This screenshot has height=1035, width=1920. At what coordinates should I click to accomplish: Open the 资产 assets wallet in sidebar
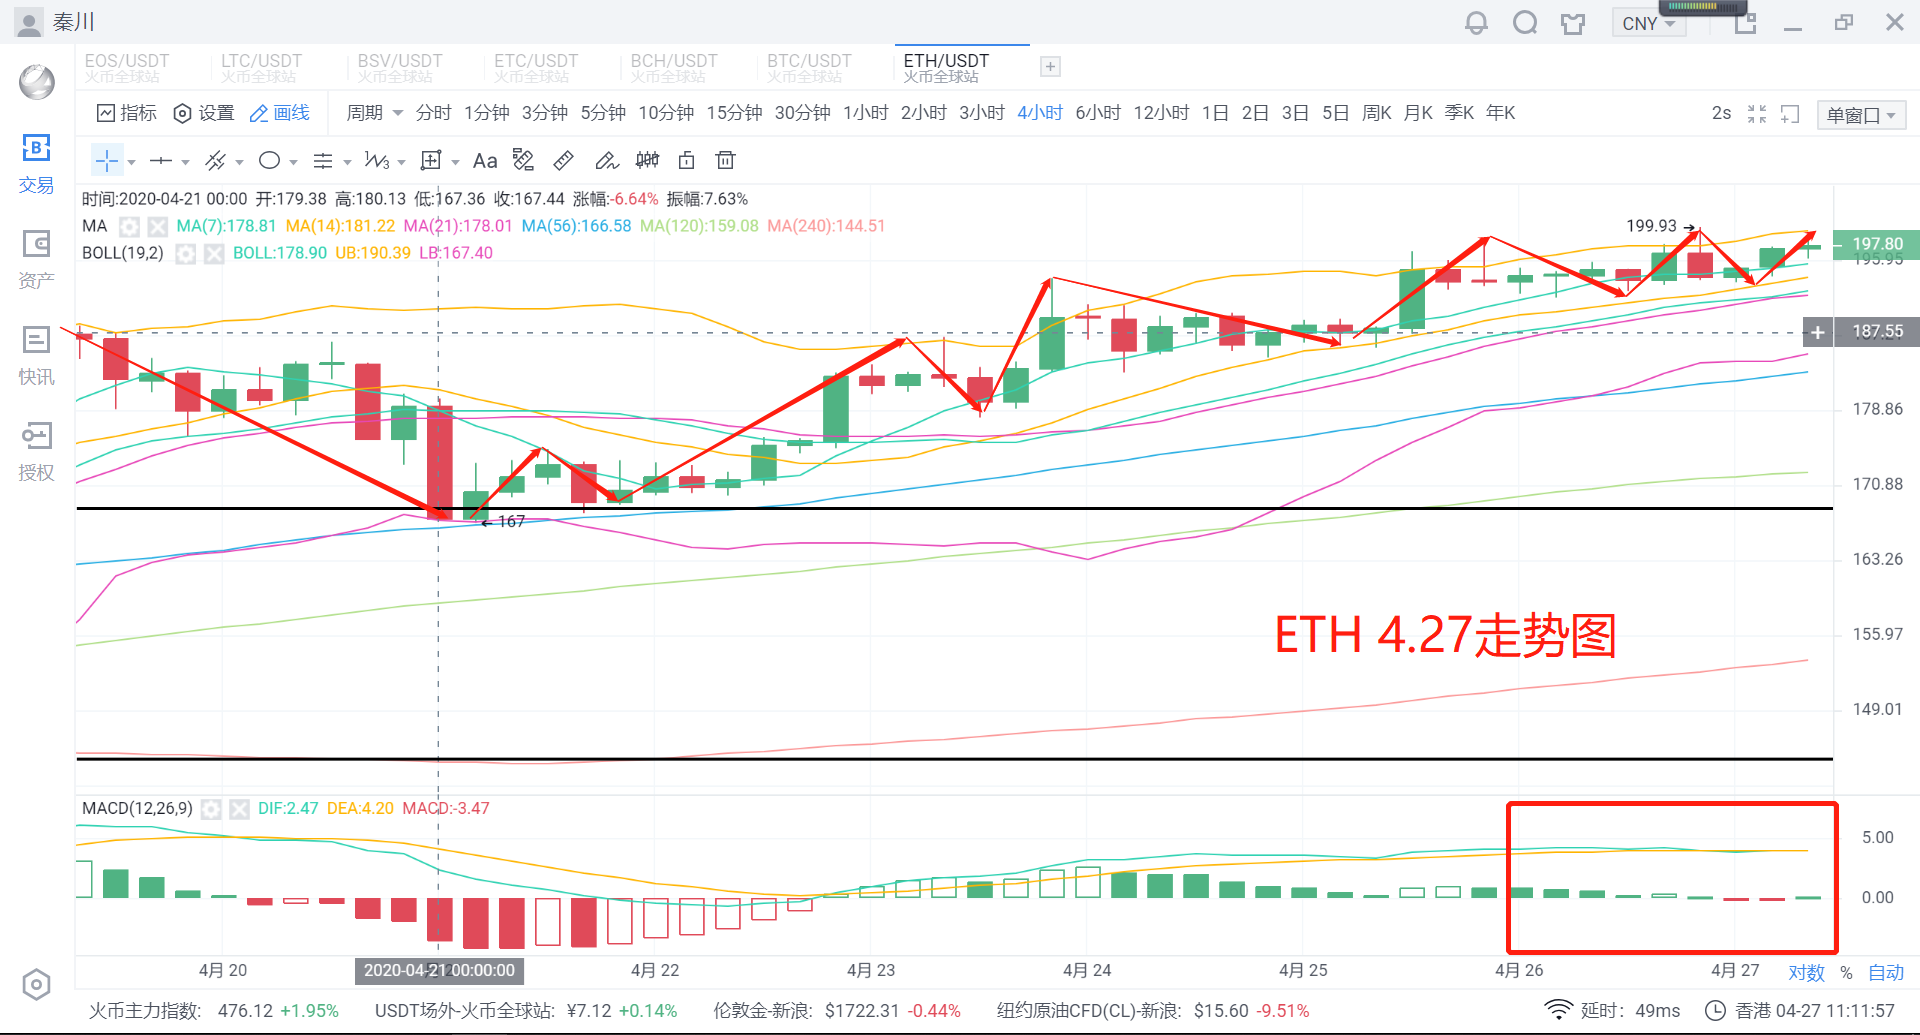[x=36, y=260]
